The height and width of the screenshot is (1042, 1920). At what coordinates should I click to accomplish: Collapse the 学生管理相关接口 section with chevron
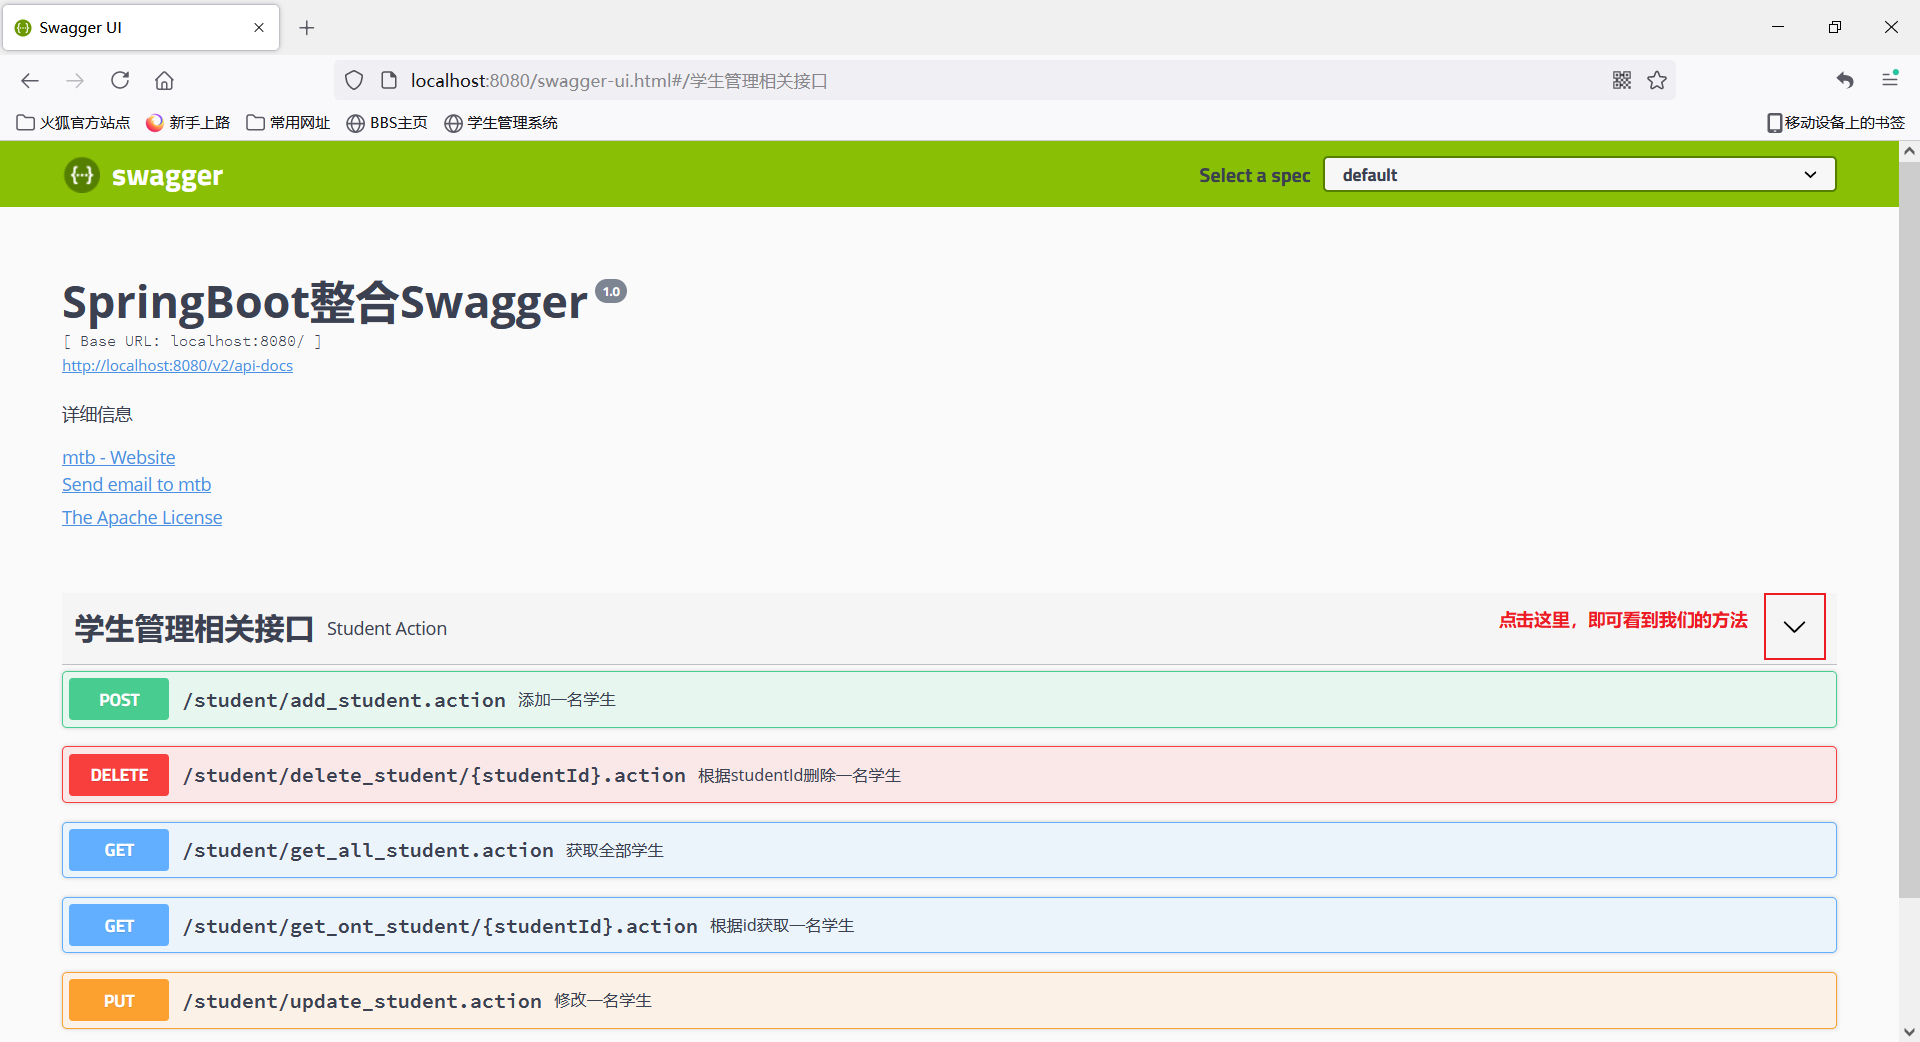tap(1795, 627)
